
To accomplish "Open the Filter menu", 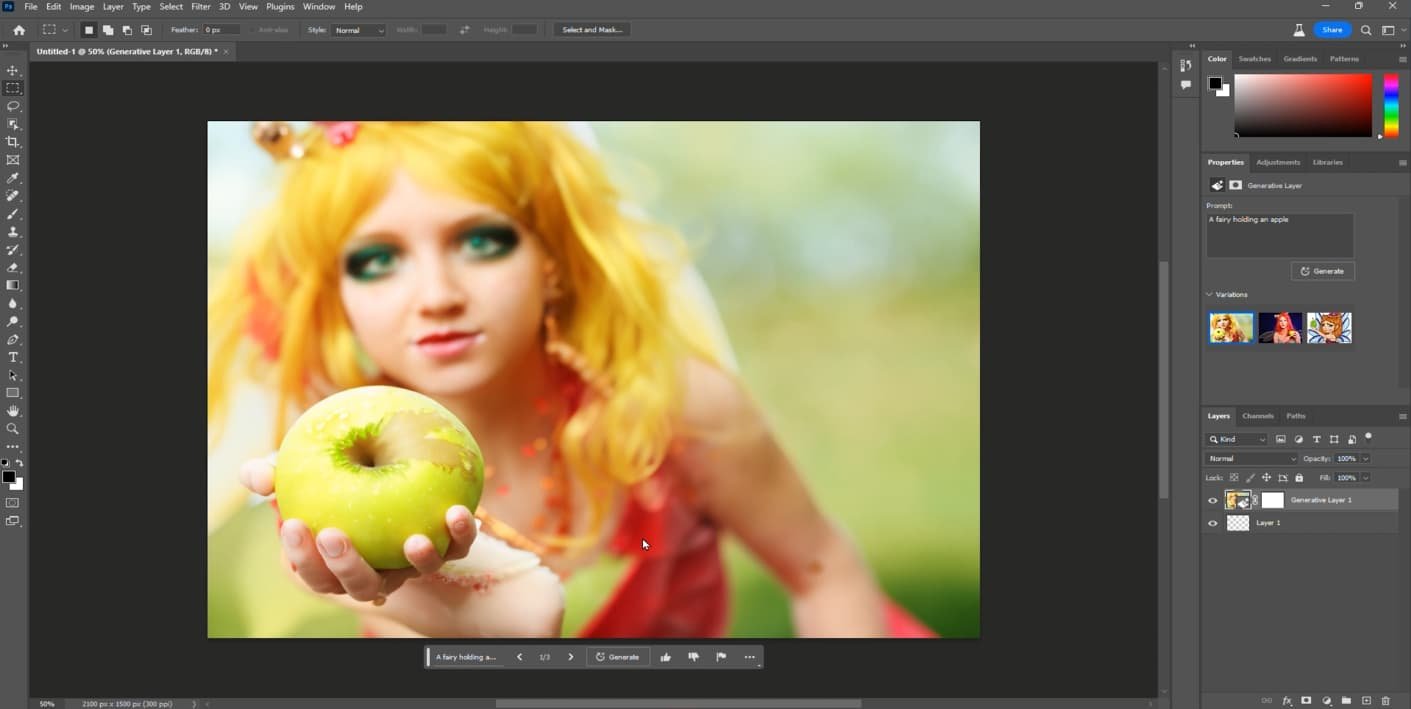I will [200, 7].
